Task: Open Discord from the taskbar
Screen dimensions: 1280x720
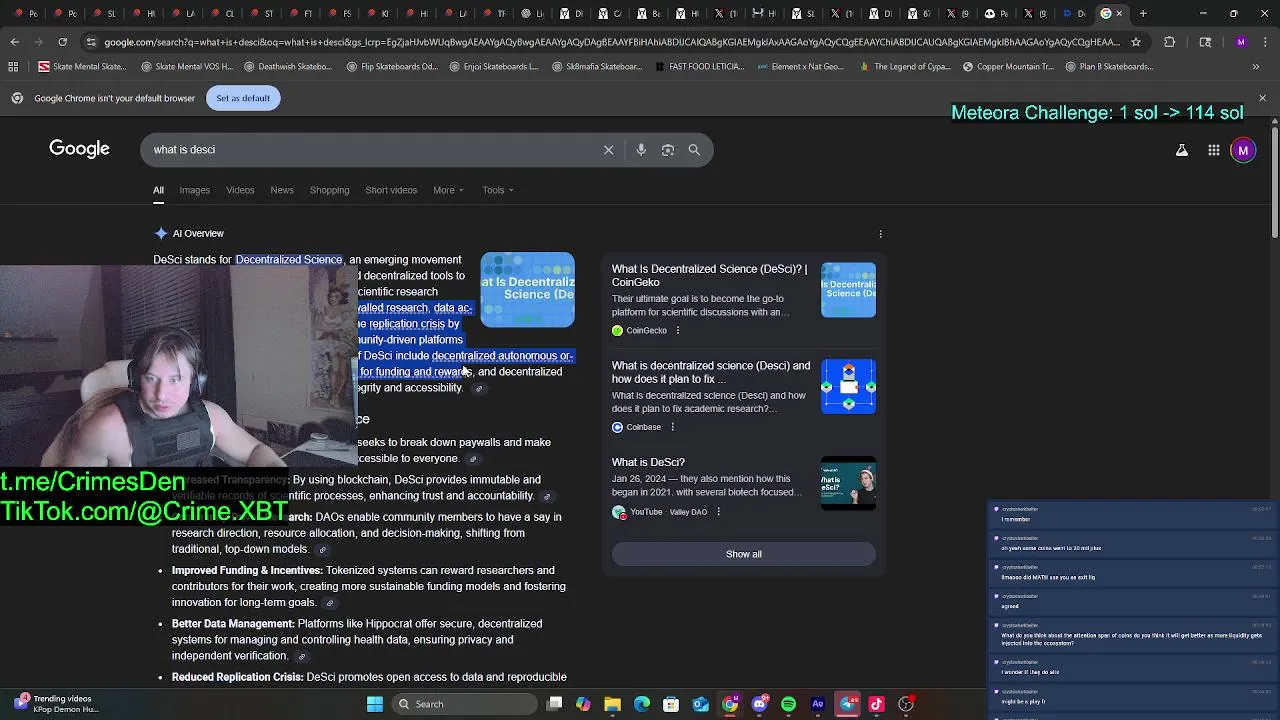Action: 760,704
